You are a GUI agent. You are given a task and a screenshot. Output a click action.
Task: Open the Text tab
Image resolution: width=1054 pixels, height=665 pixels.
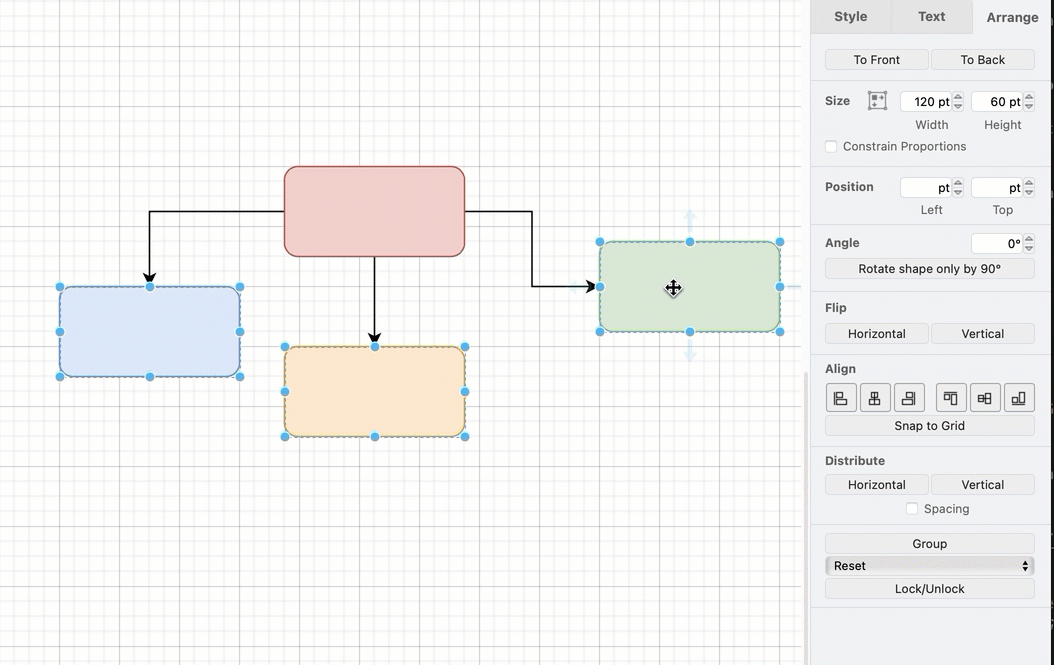[x=930, y=16]
